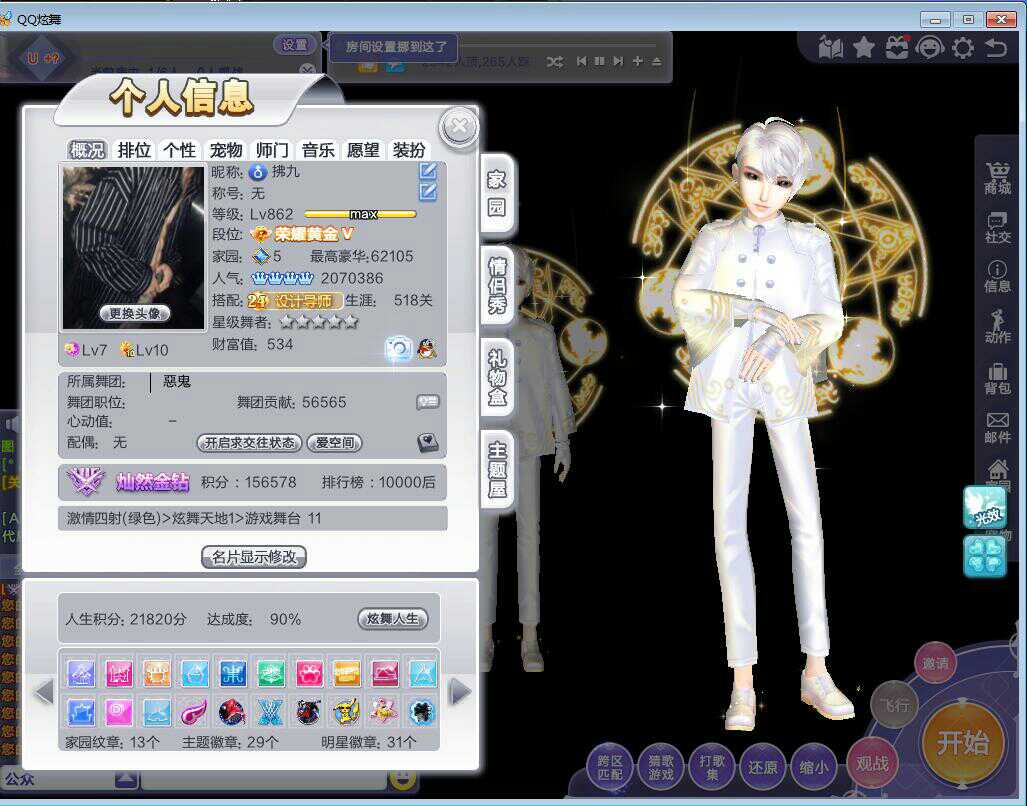
Task: Open the 情侣秀 side tab
Action: click(x=496, y=285)
